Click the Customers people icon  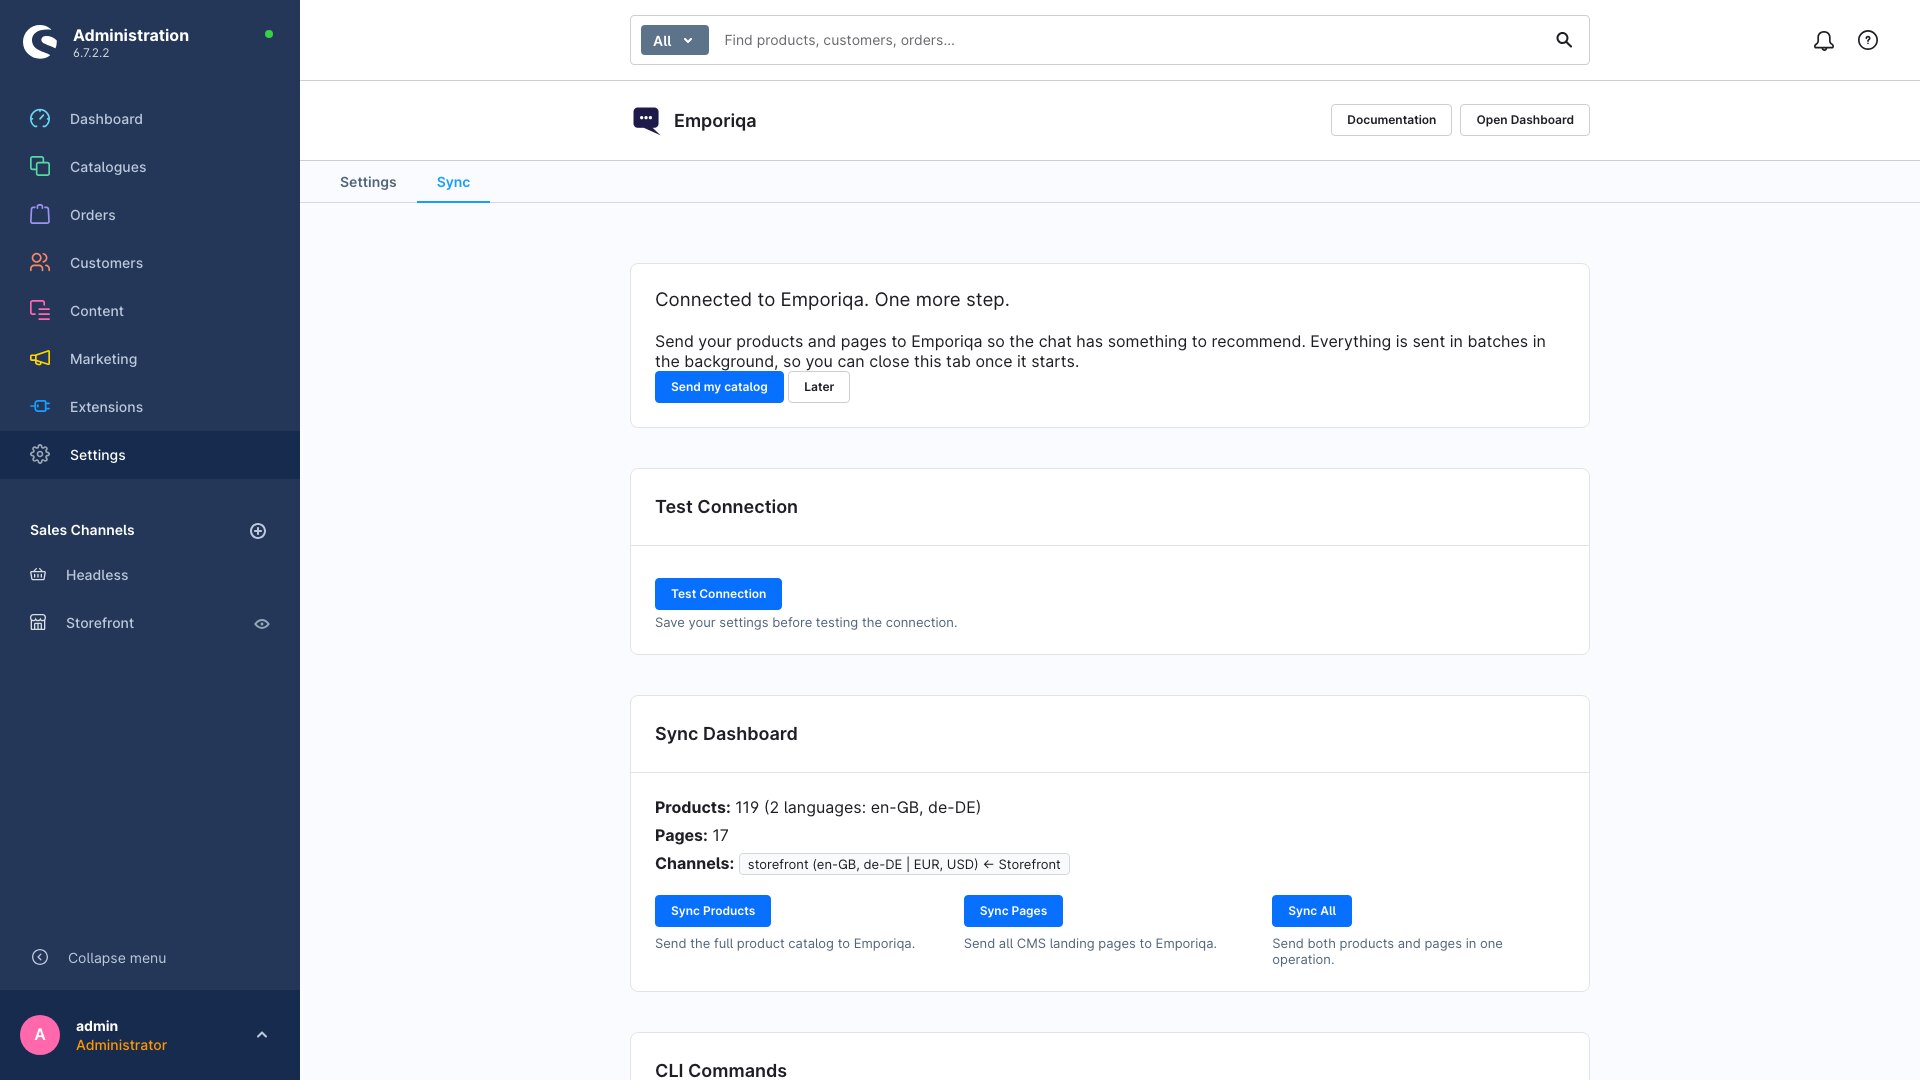[40, 263]
